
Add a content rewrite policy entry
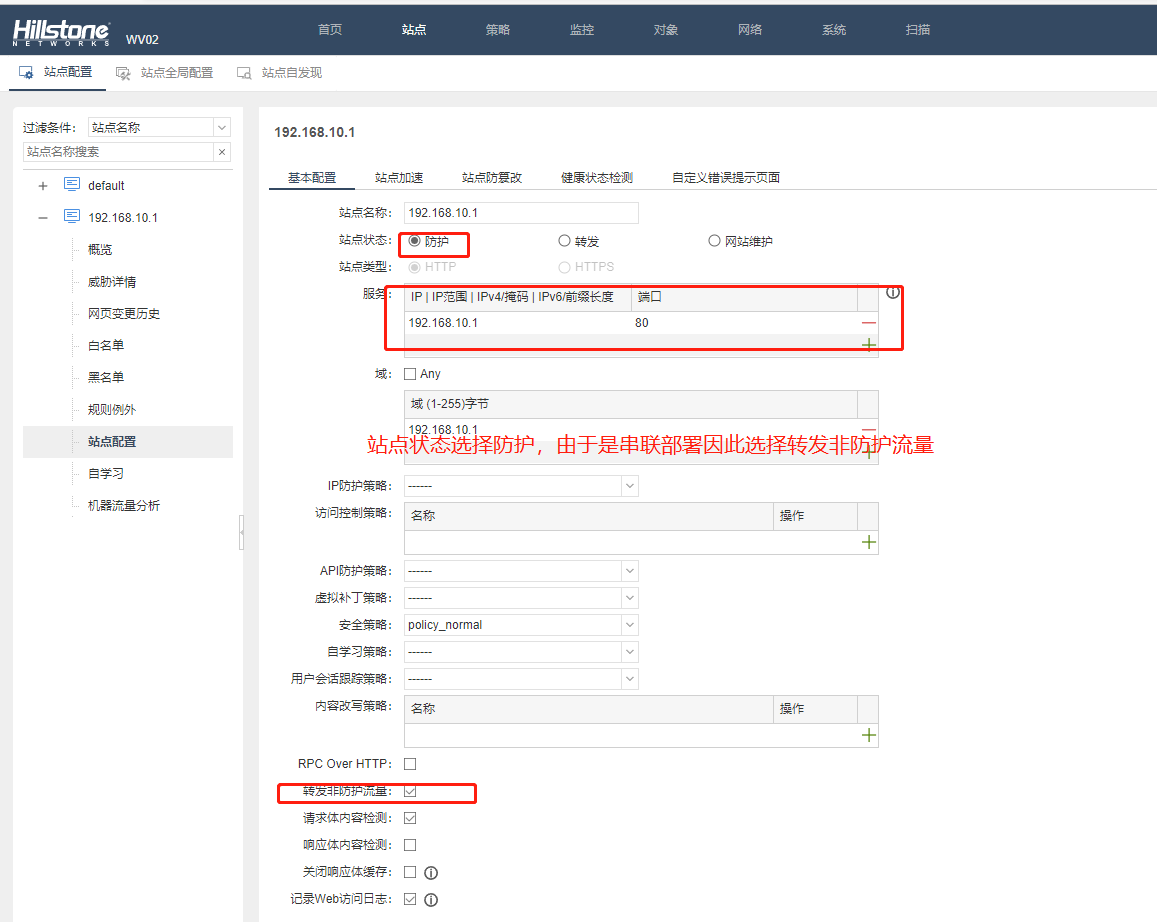868,735
